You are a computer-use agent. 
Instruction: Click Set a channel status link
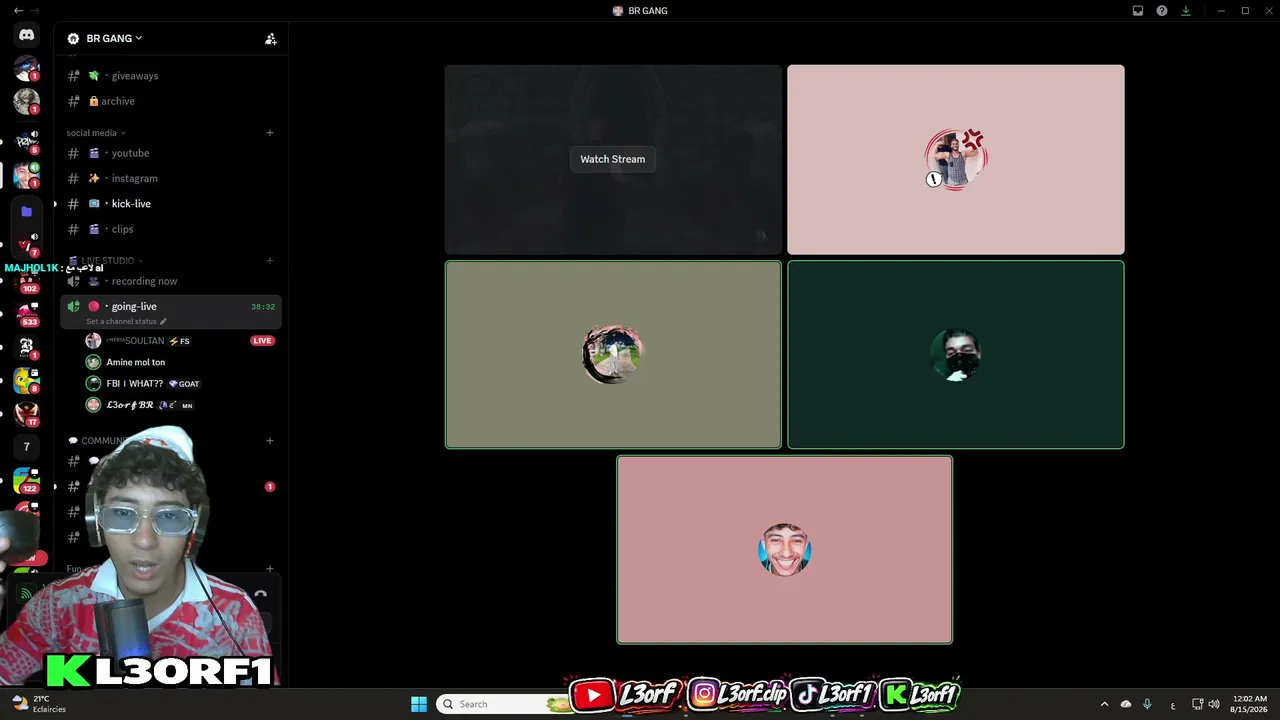click(121, 322)
